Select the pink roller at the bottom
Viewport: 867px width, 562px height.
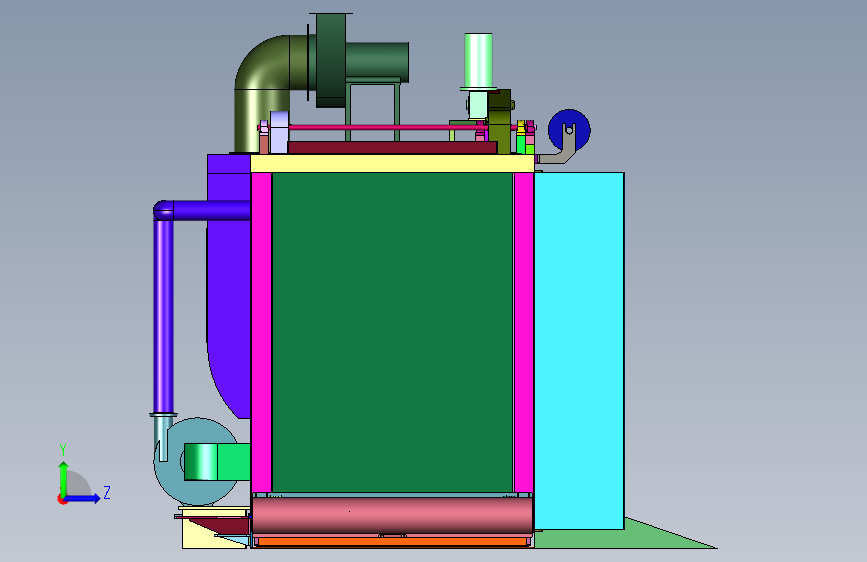(392, 515)
